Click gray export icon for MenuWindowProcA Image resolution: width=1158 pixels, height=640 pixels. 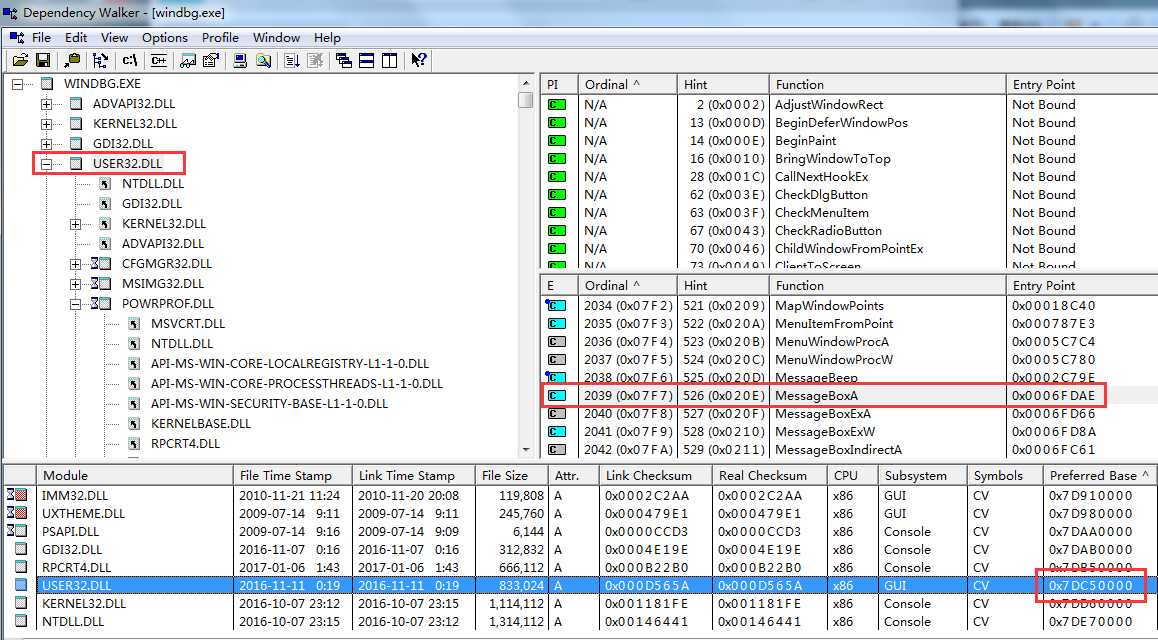point(557,342)
